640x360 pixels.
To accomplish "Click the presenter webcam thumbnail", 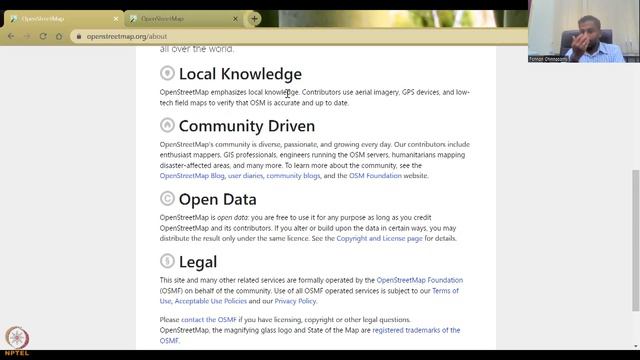I will tap(584, 31).
